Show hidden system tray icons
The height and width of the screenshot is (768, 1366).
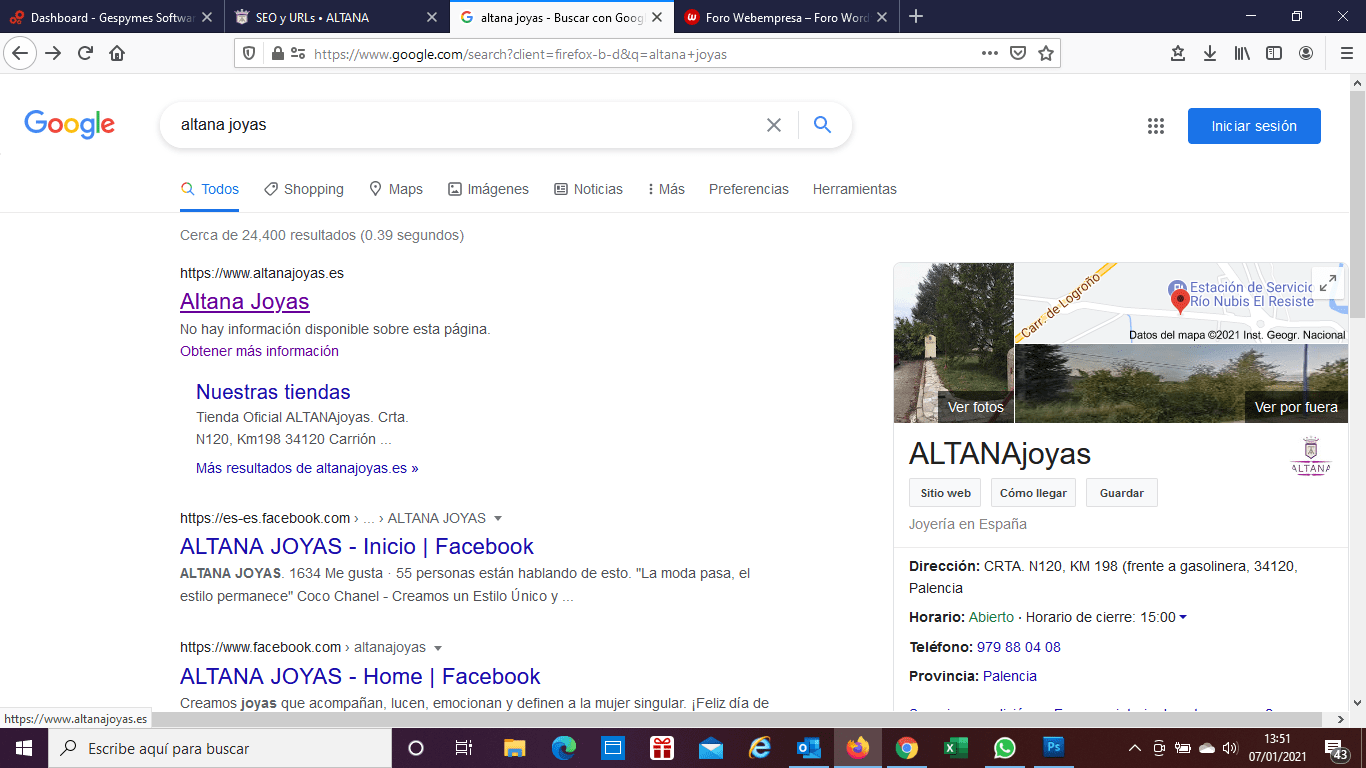(1135, 748)
